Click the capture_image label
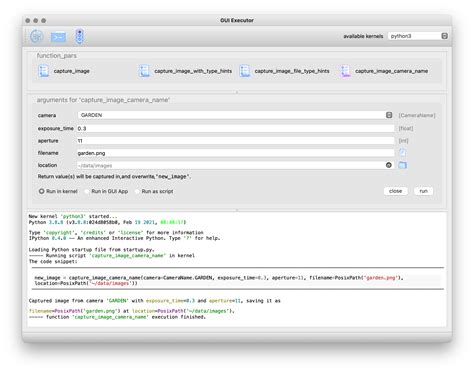 tap(72, 71)
